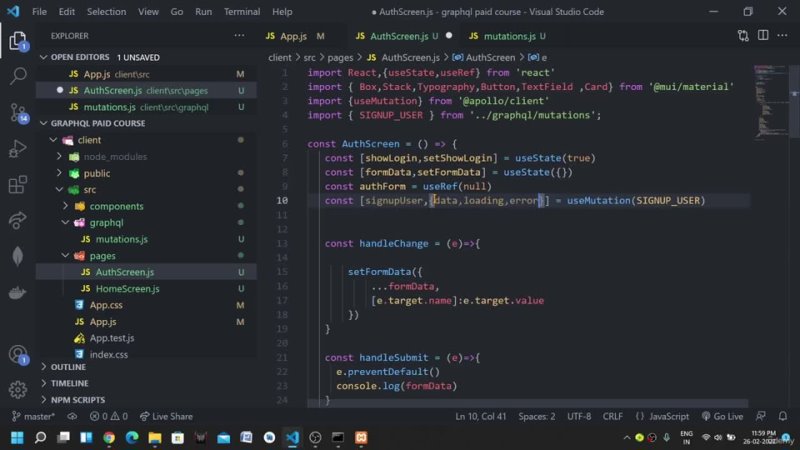Collapse the graphql folder
Screen dimensions: 800x450
pyautogui.click(x=65, y=222)
